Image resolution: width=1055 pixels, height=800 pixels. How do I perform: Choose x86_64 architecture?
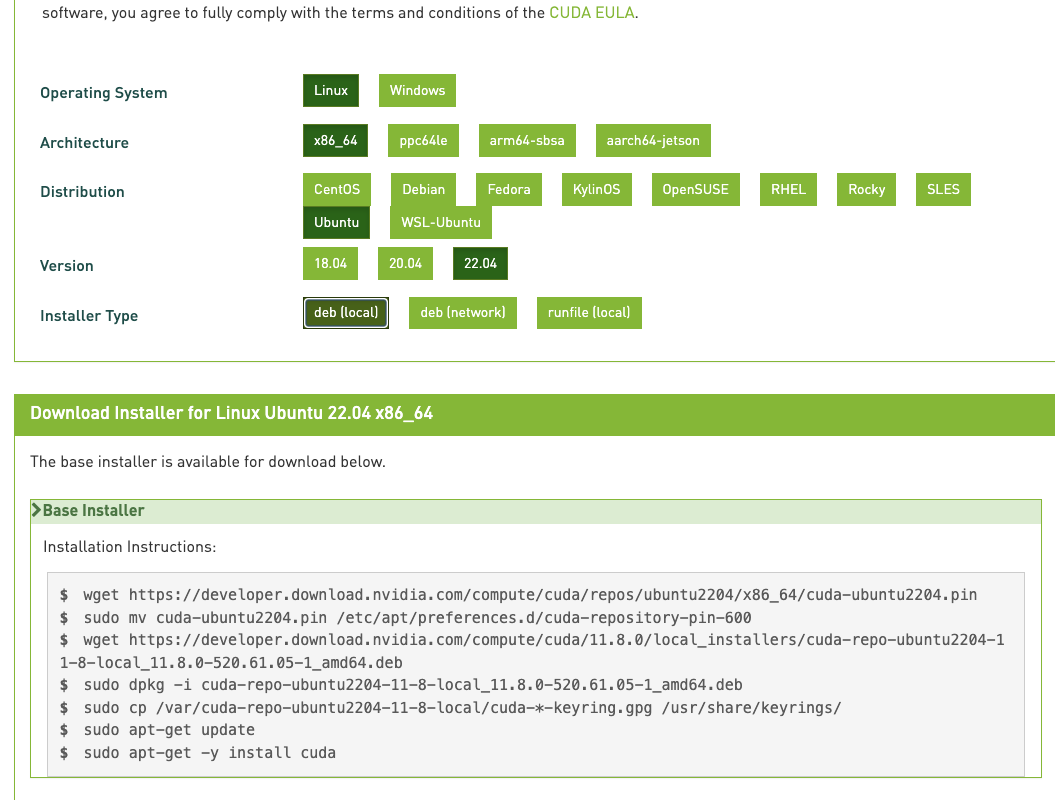[335, 140]
